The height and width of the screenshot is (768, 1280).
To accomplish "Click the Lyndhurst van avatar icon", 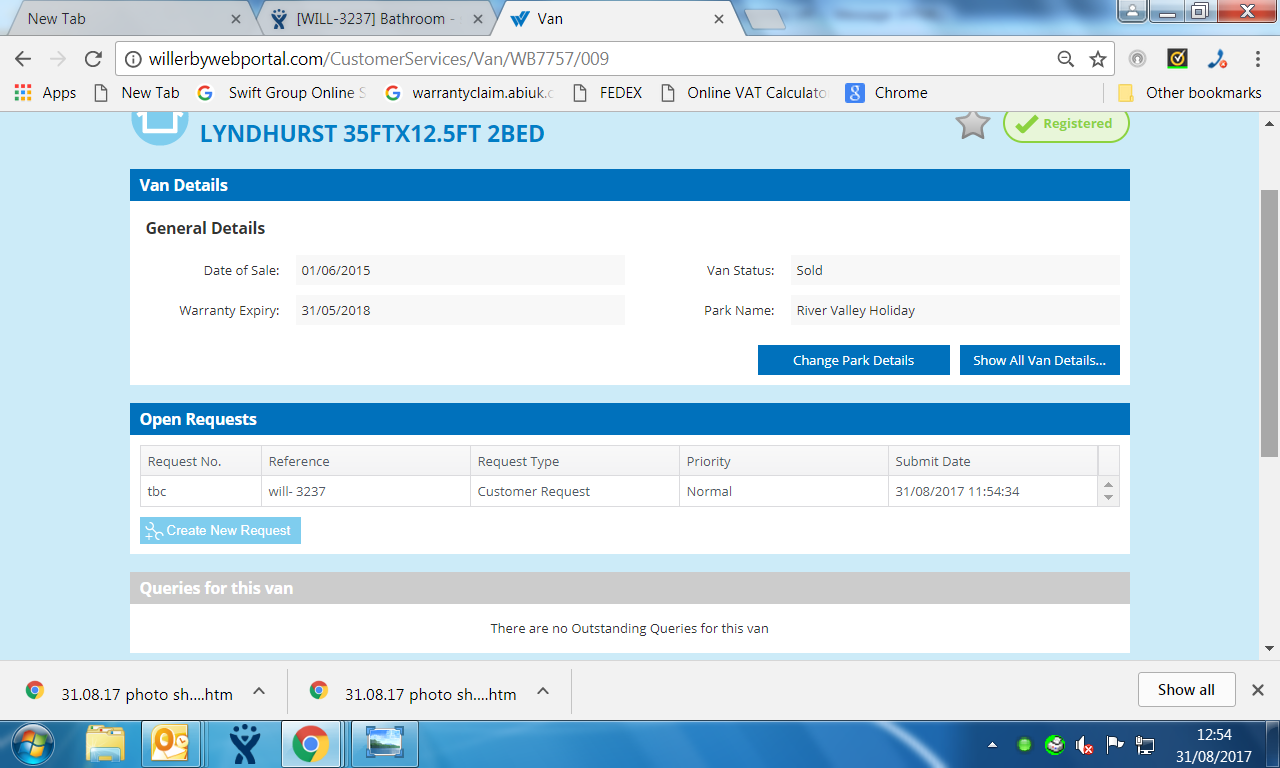I will 160,128.
